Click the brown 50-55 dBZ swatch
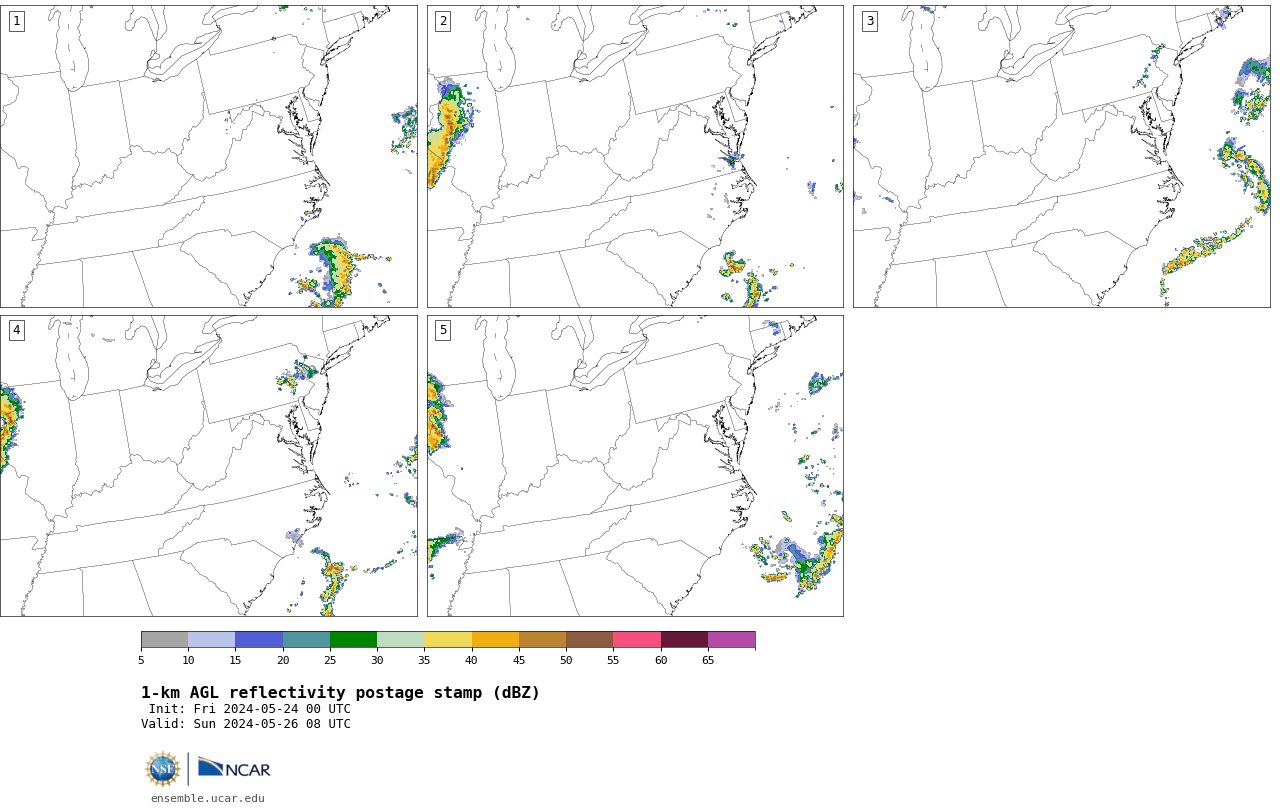This screenshot has width=1280, height=809. tap(590, 640)
